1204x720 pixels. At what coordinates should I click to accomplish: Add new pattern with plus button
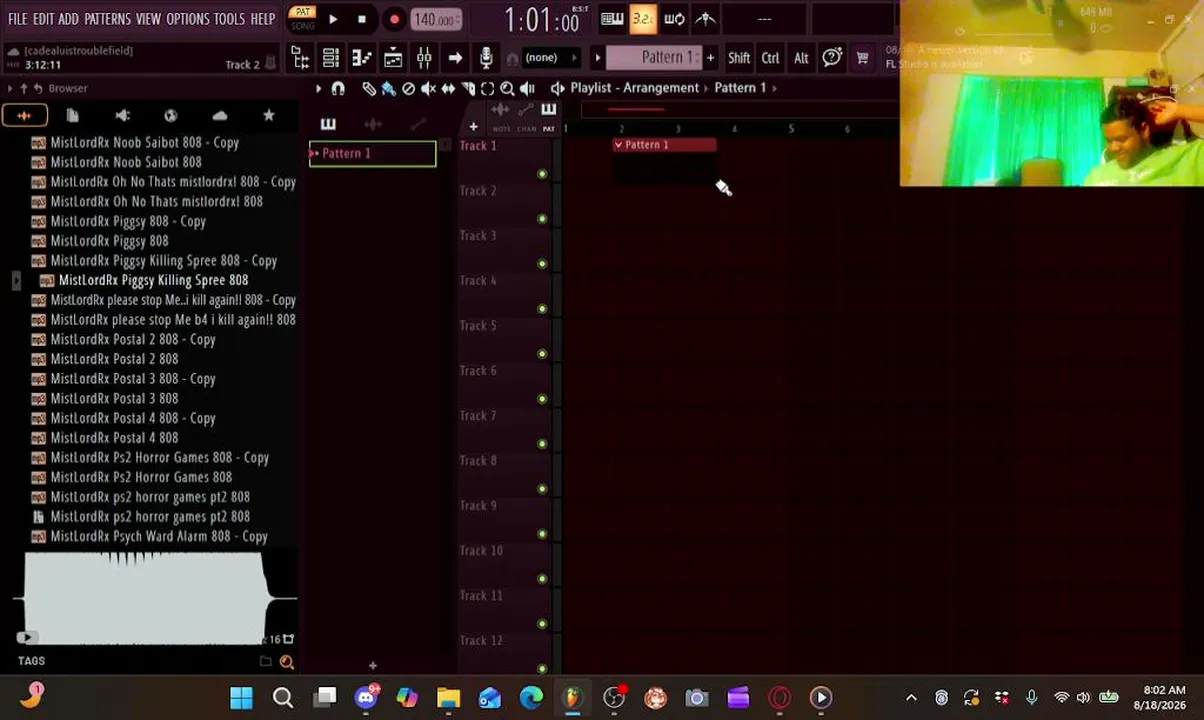click(710, 58)
